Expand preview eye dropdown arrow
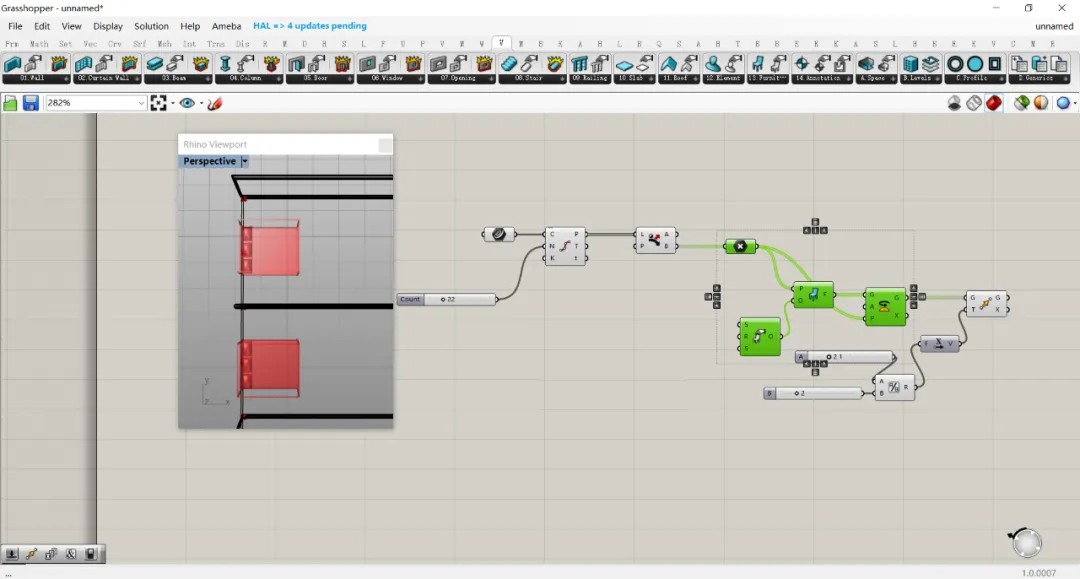The height and width of the screenshot is (579, 1080). click(x=201, y=103)
